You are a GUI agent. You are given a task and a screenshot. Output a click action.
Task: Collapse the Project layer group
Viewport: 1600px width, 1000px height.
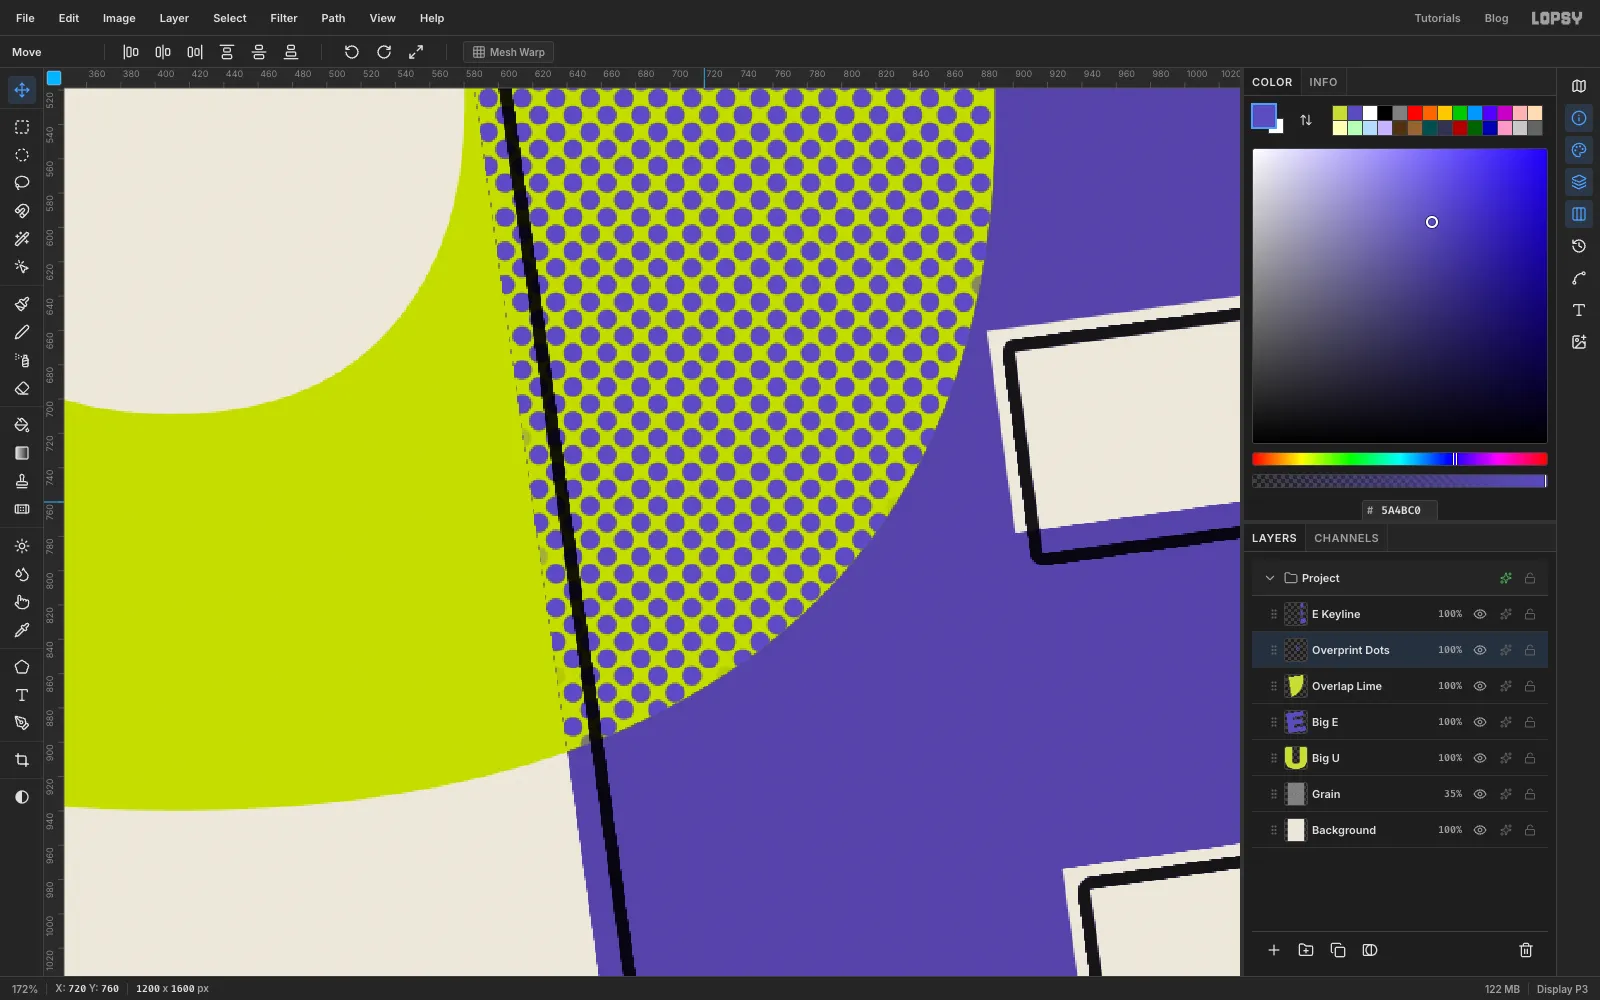point(1270,578)
